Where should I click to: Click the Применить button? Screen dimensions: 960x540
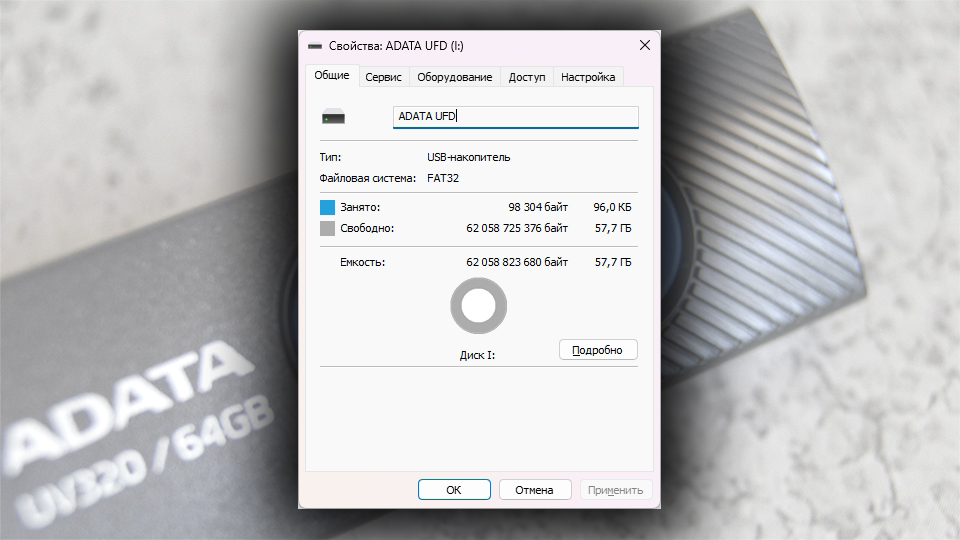coord(615,490)
